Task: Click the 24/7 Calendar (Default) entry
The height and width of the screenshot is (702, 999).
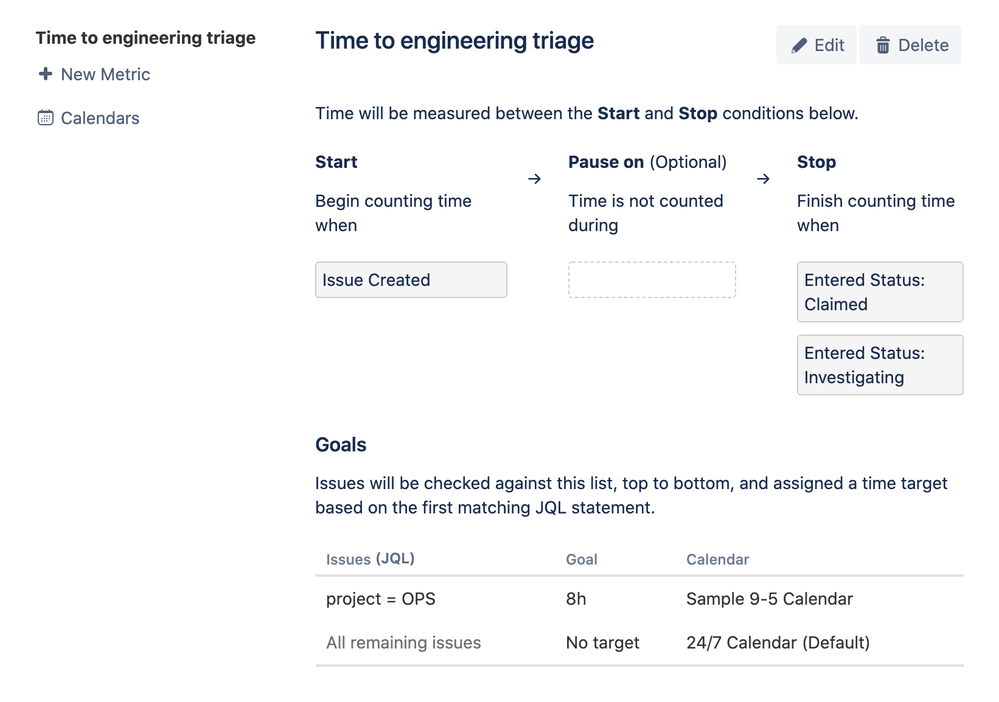Action: tap(777, 643)
